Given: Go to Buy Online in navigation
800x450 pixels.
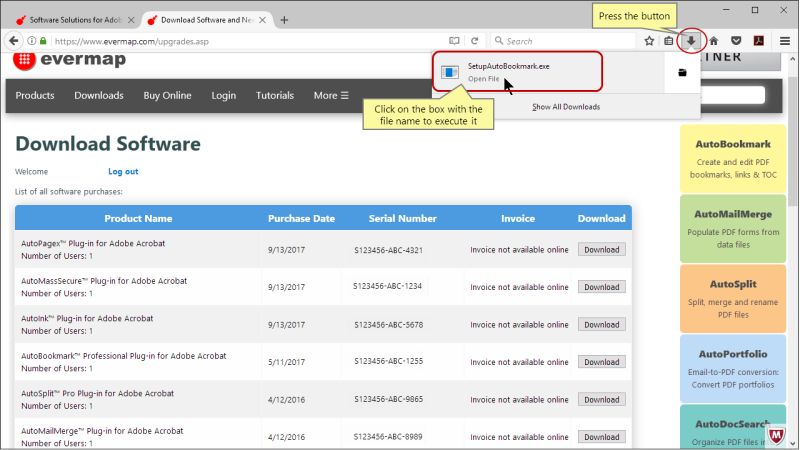Looking at the screenshot, I should (x=167, y=95).
